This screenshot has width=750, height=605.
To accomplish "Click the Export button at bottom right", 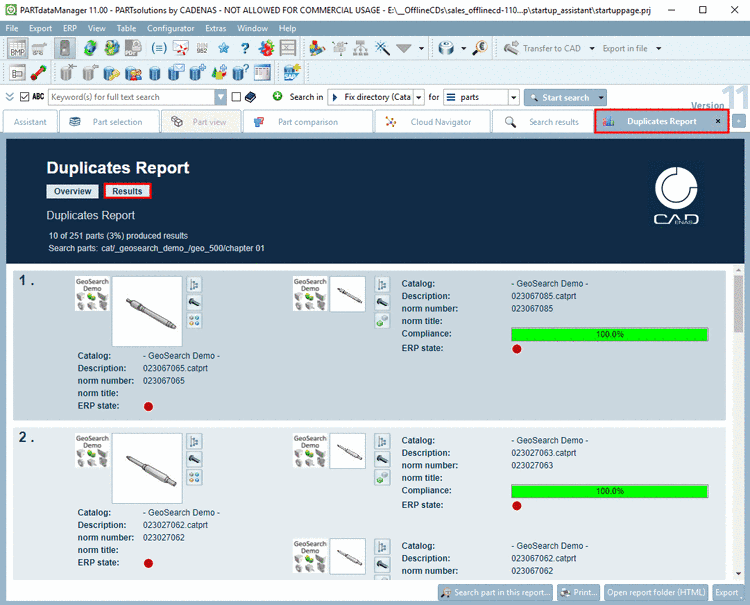I will 727,593.
